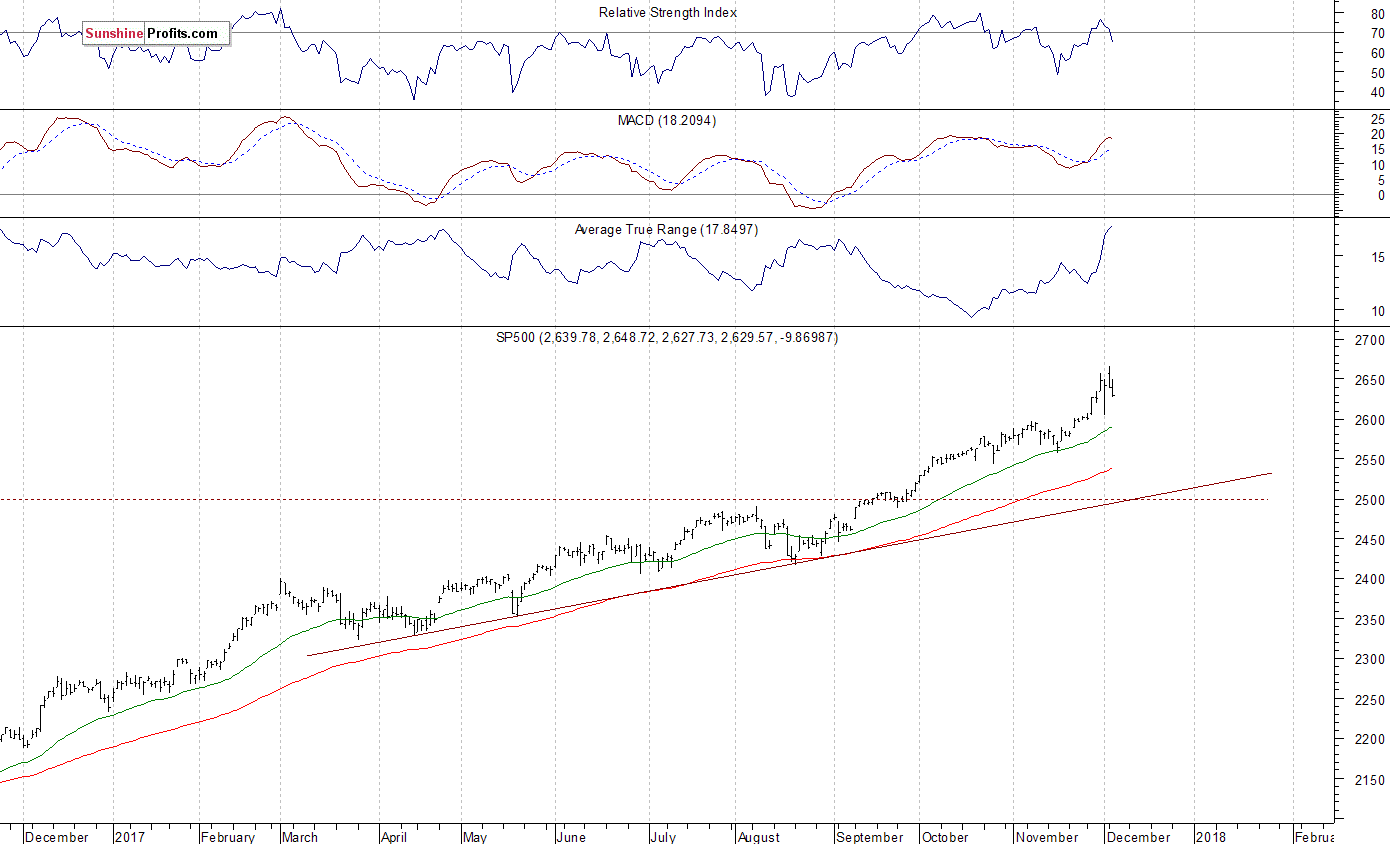Click the 2017 year axis label
Image resolution: width=1390 pixels, height=844 pixels.
pos(130,837)
